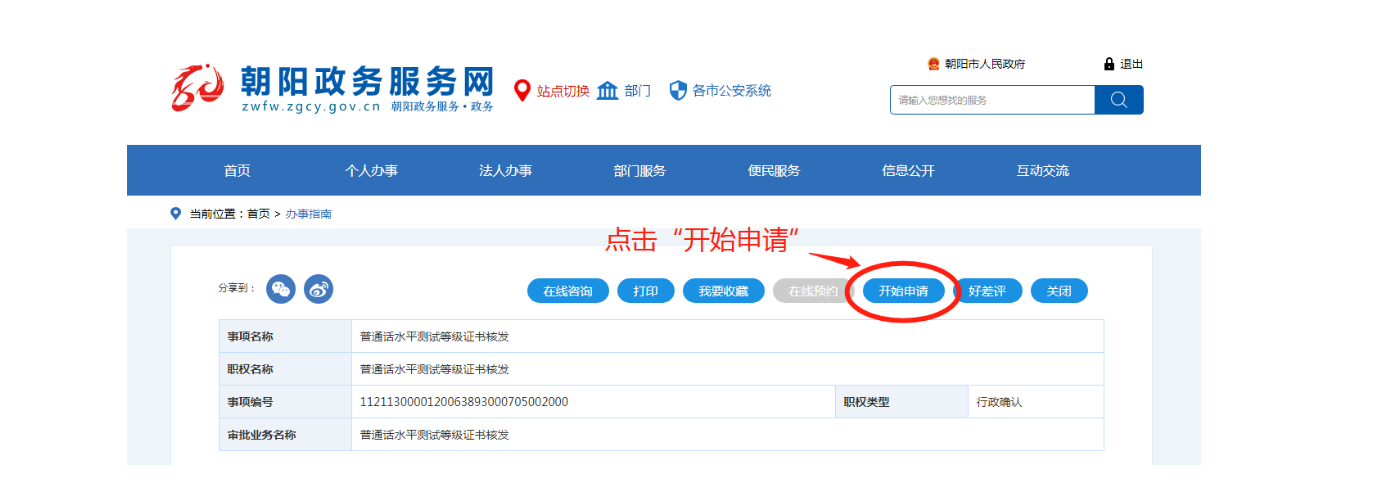Open the 好差评 rating button
The height and width of the screenshot is (496, 1384).
987,291
